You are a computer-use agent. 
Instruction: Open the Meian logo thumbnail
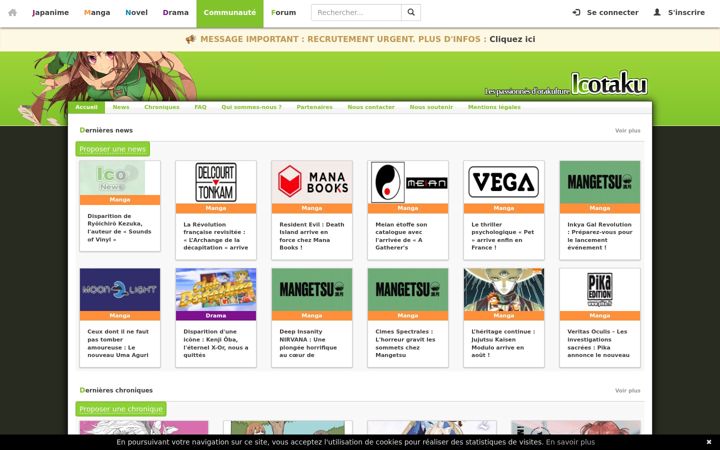[x=408, y=182]
